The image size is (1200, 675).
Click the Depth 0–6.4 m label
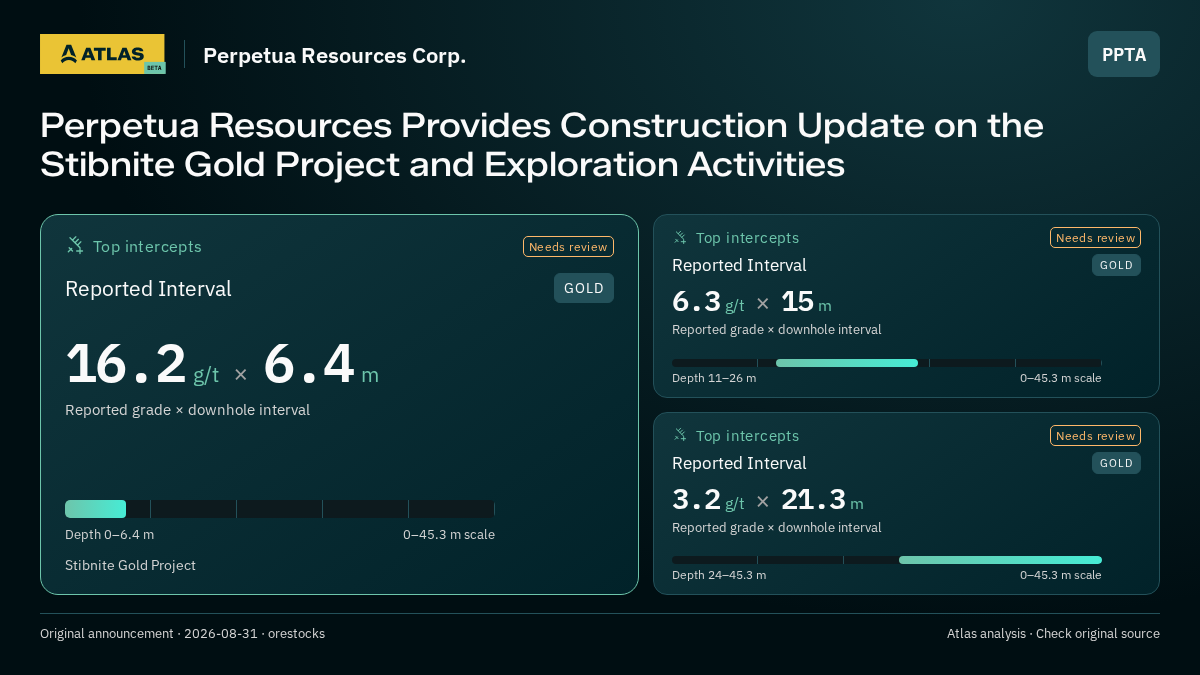[x=110, y=535]
